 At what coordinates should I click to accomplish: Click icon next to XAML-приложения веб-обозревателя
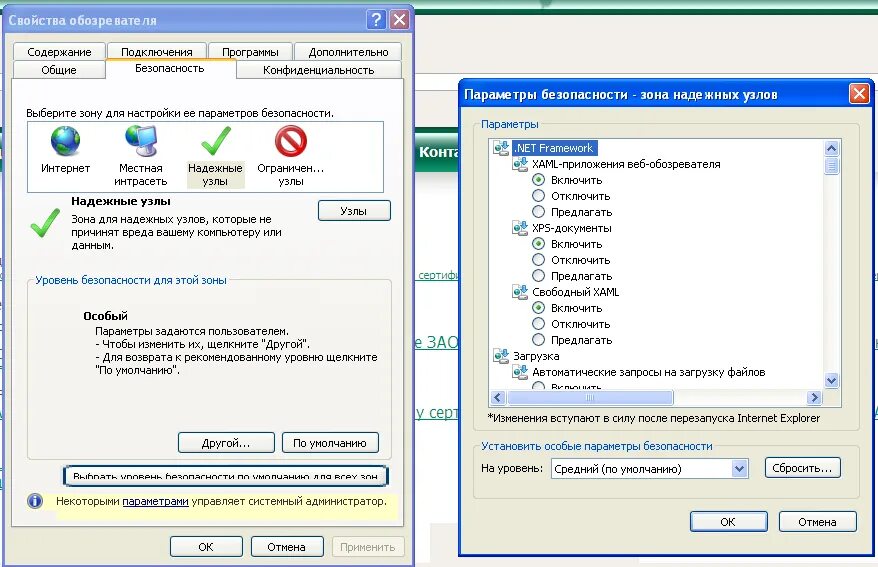520,164
